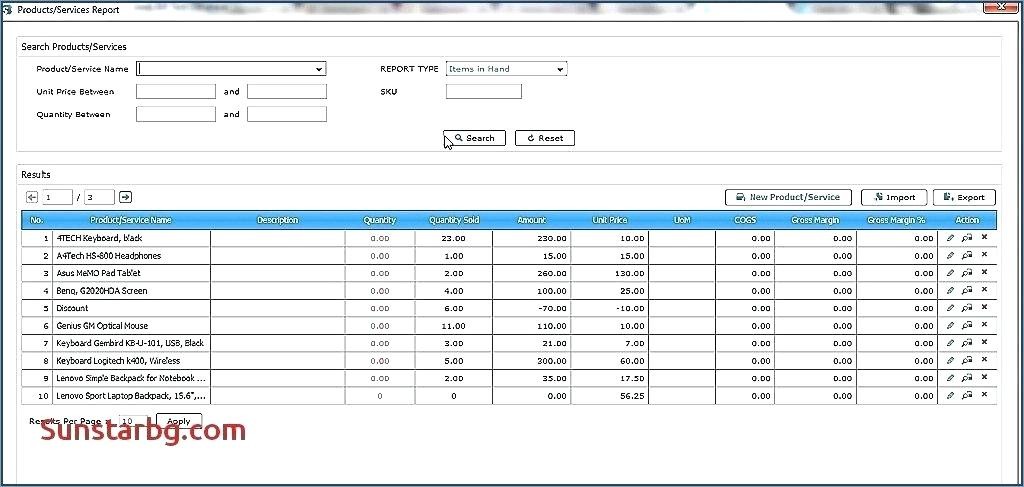The height and width of the screenshot is (487, 1024).
Task: Open the Product/Service Name dropdown
Action: point(319,69)
